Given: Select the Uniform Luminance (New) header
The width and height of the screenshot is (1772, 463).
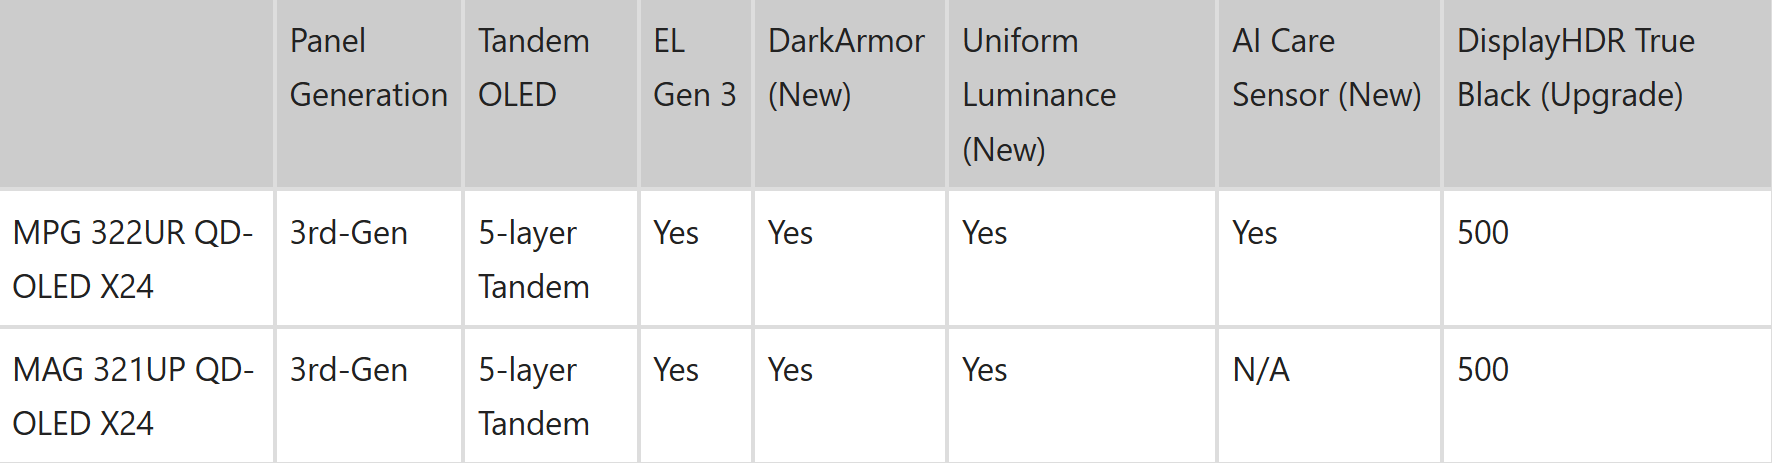Looking at the screenshot, I should (1039, 95).
